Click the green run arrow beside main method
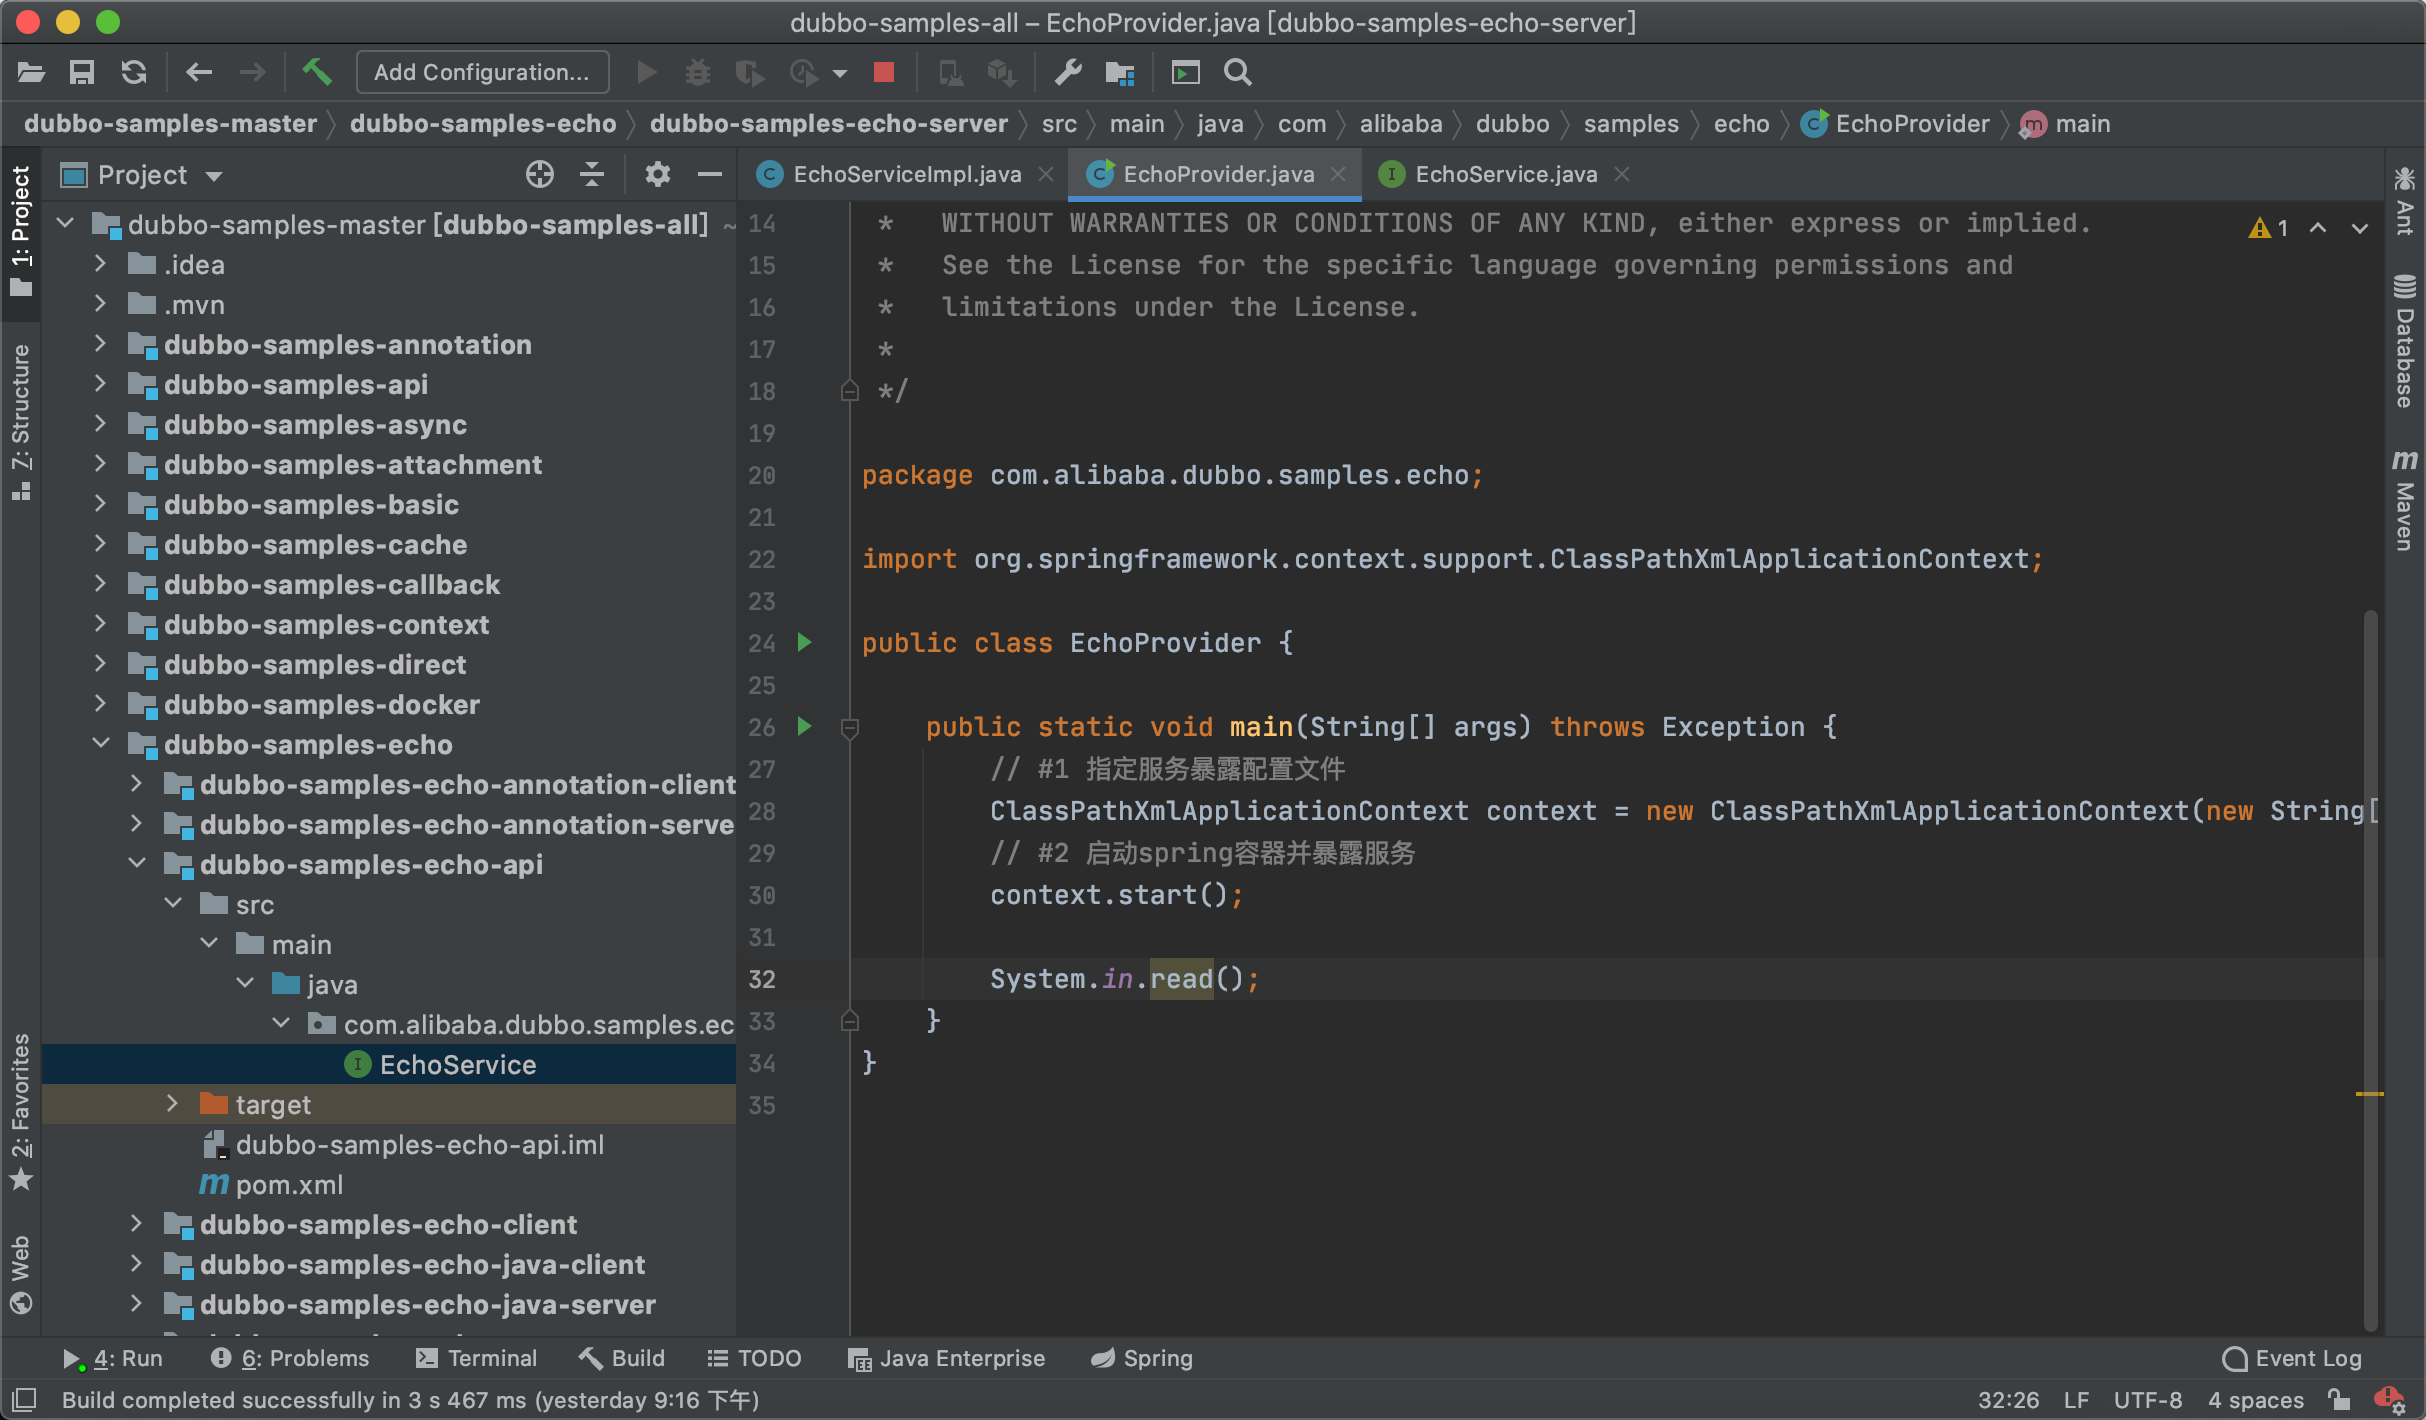The width and height of the screenshot is (2426, 1420). point(804,726)
